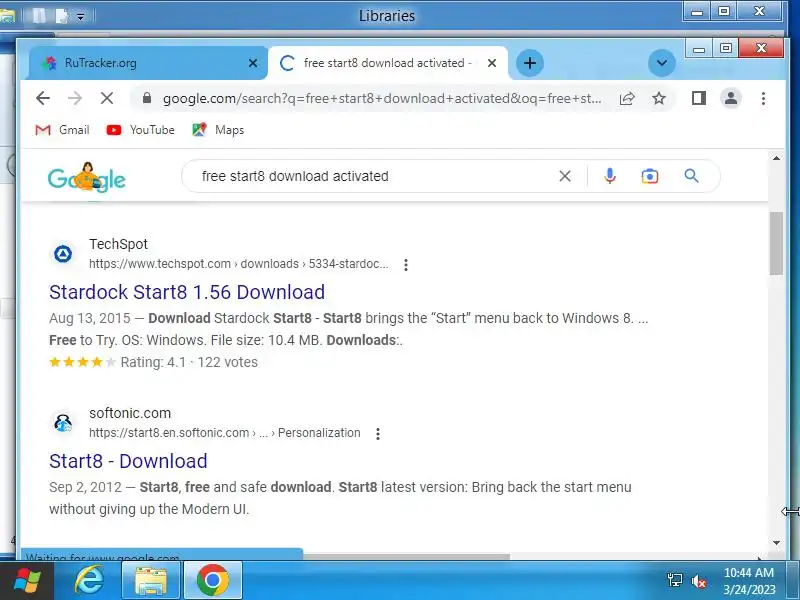Click 'Rating: 4.1 · 122 votes' text
Viewport: 800px width, 600px height.
click(x=189, y=362)
